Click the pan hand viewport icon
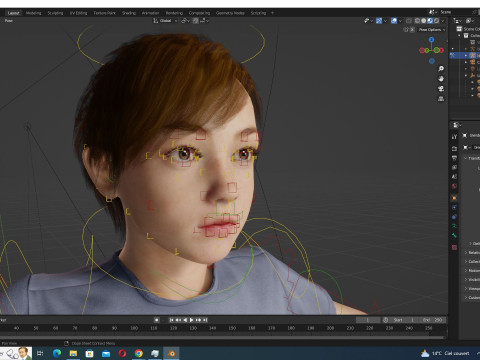The height and width of the screenshot is (360, 480). pos(441,79)
